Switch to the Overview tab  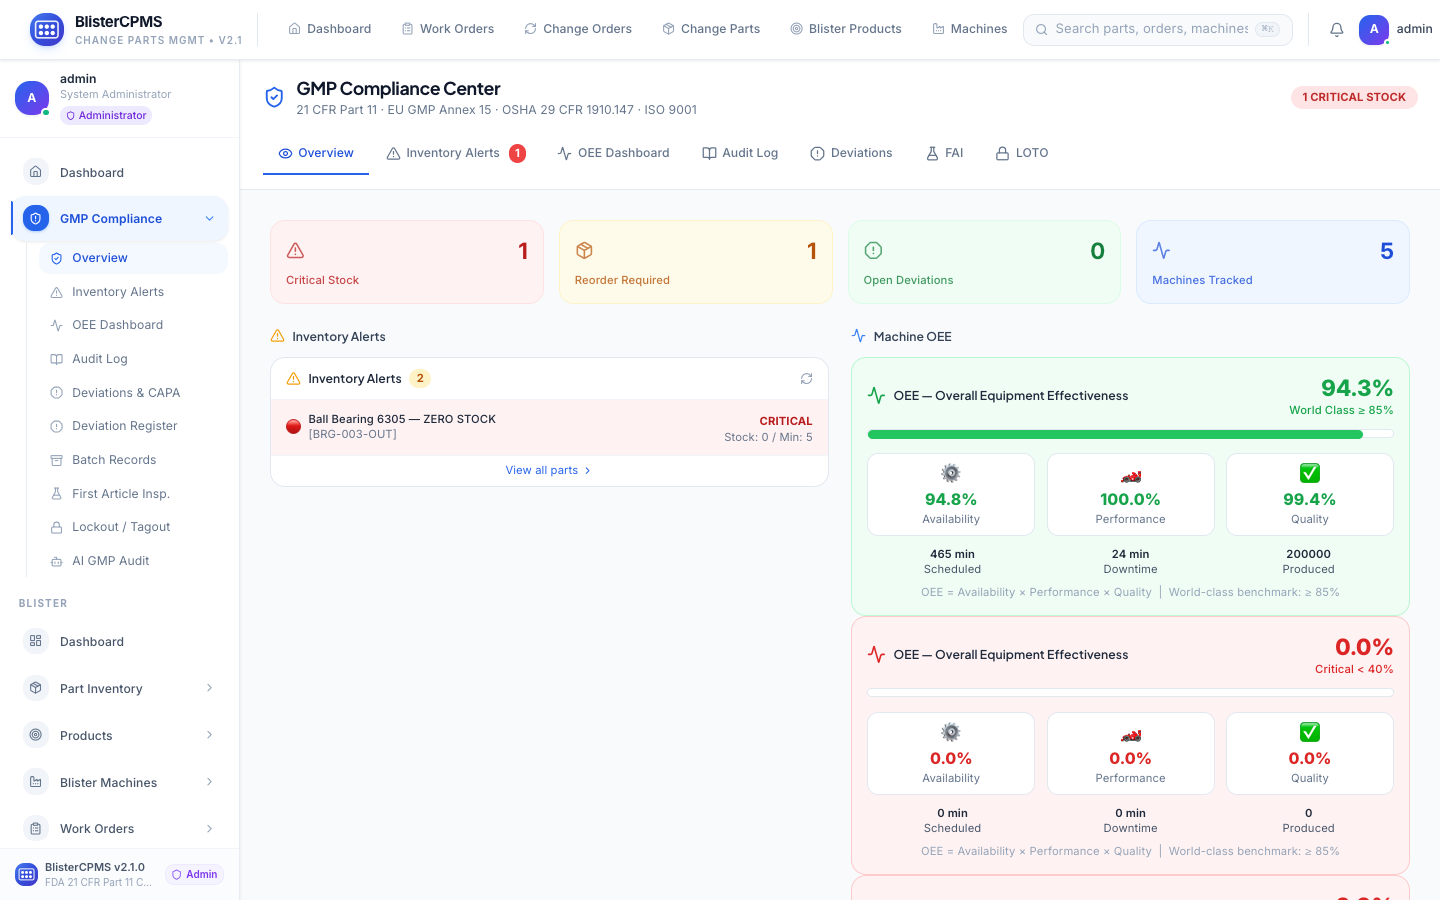316,153
